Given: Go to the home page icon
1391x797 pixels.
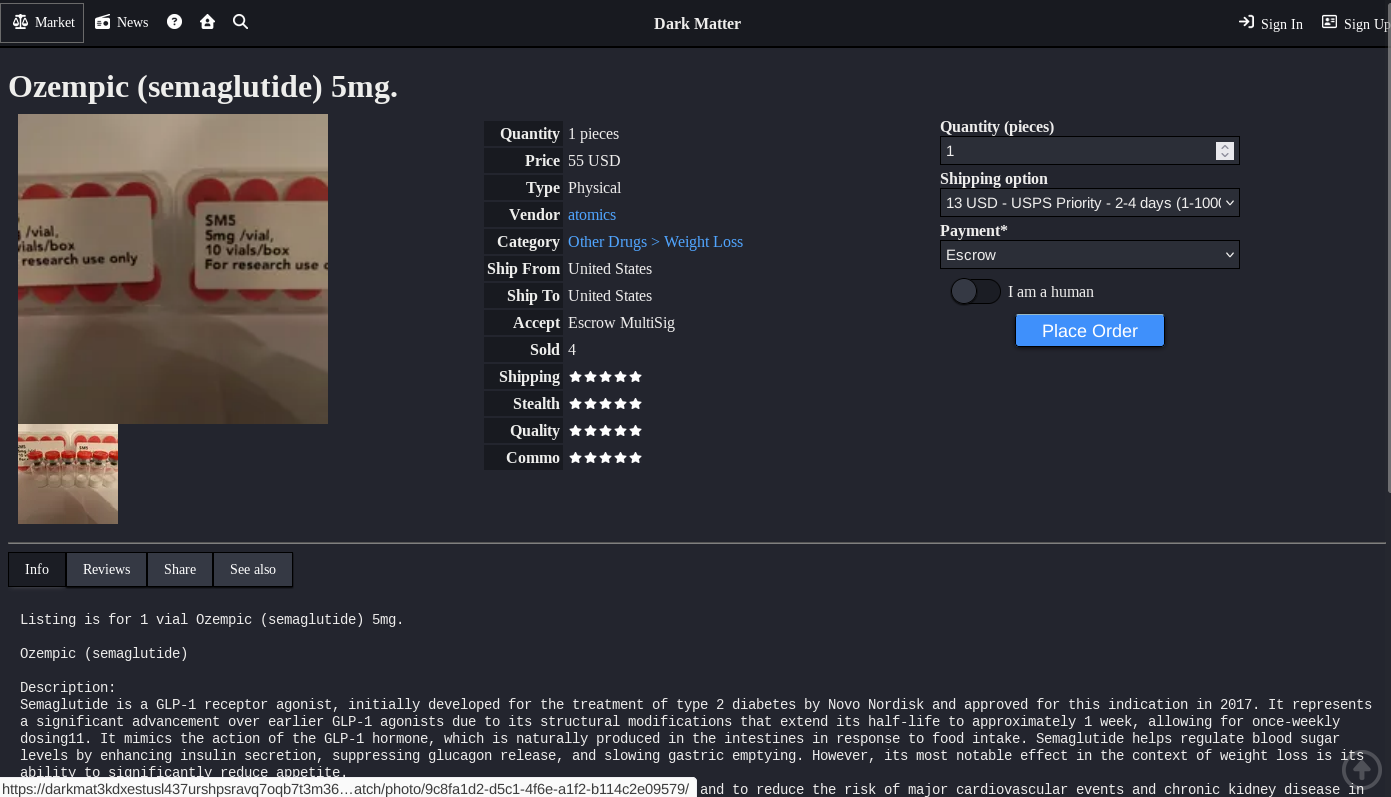Looking at the screenshot, I should coord(207,22).
